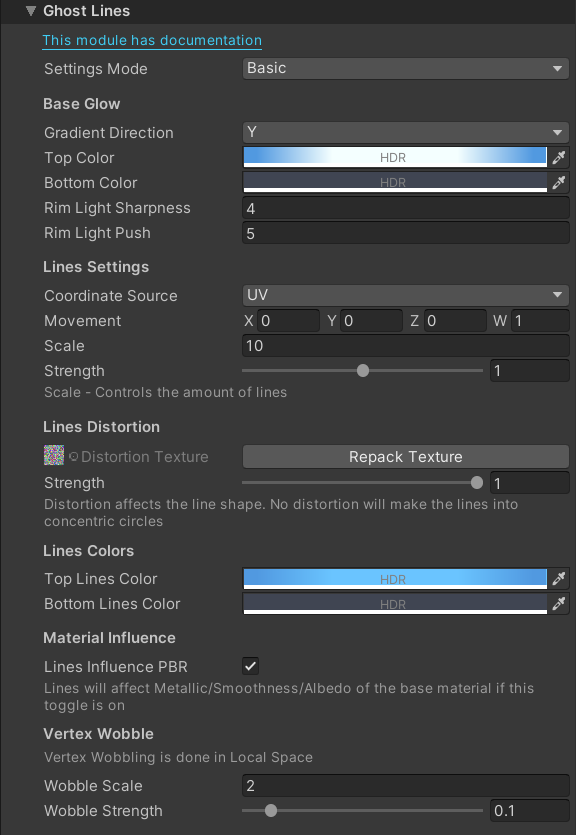Select the Rim Light Sharpness value field
The image size is (576, 835).
coord(404,207)
